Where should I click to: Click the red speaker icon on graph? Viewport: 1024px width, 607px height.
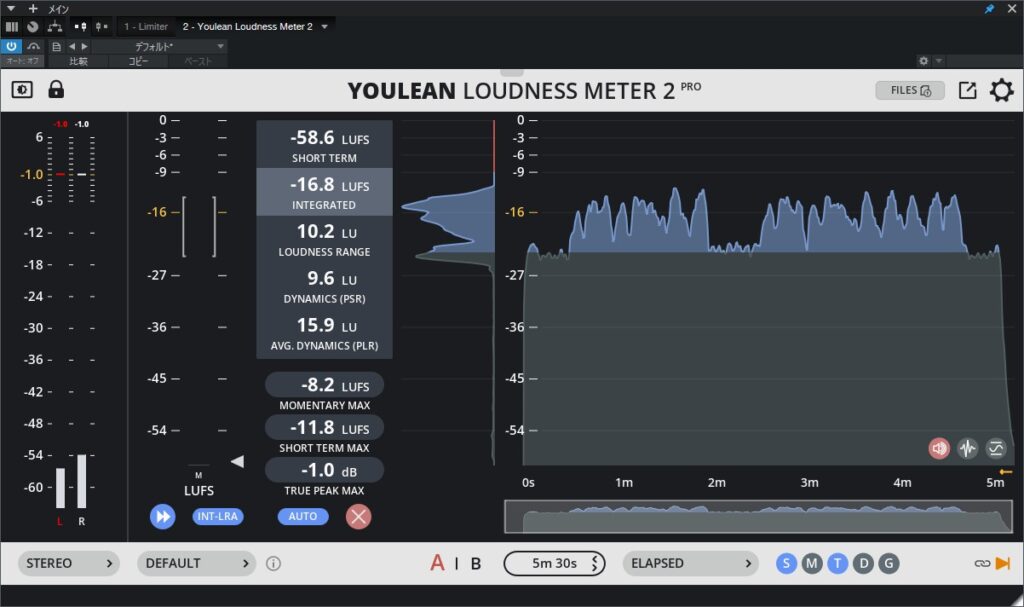(x=939, y=448)
